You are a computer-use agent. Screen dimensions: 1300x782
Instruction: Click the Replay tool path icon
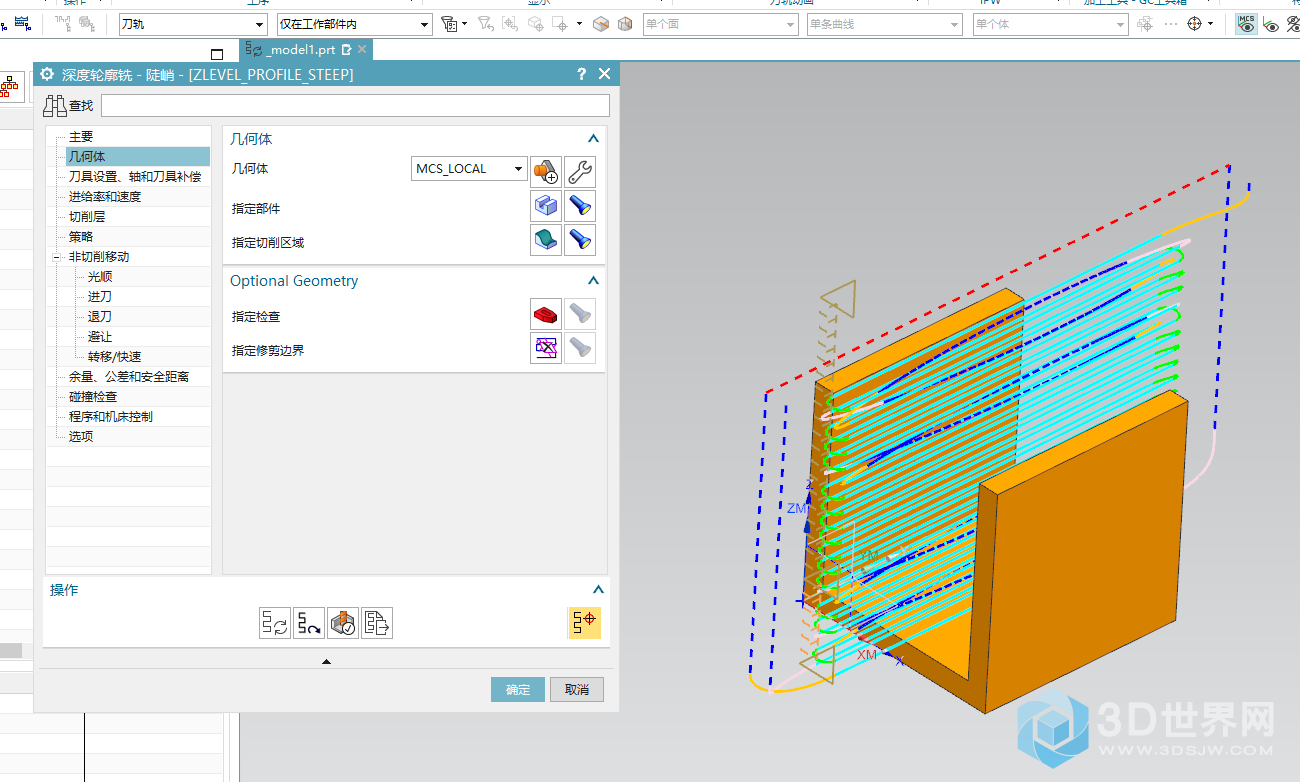309,623
